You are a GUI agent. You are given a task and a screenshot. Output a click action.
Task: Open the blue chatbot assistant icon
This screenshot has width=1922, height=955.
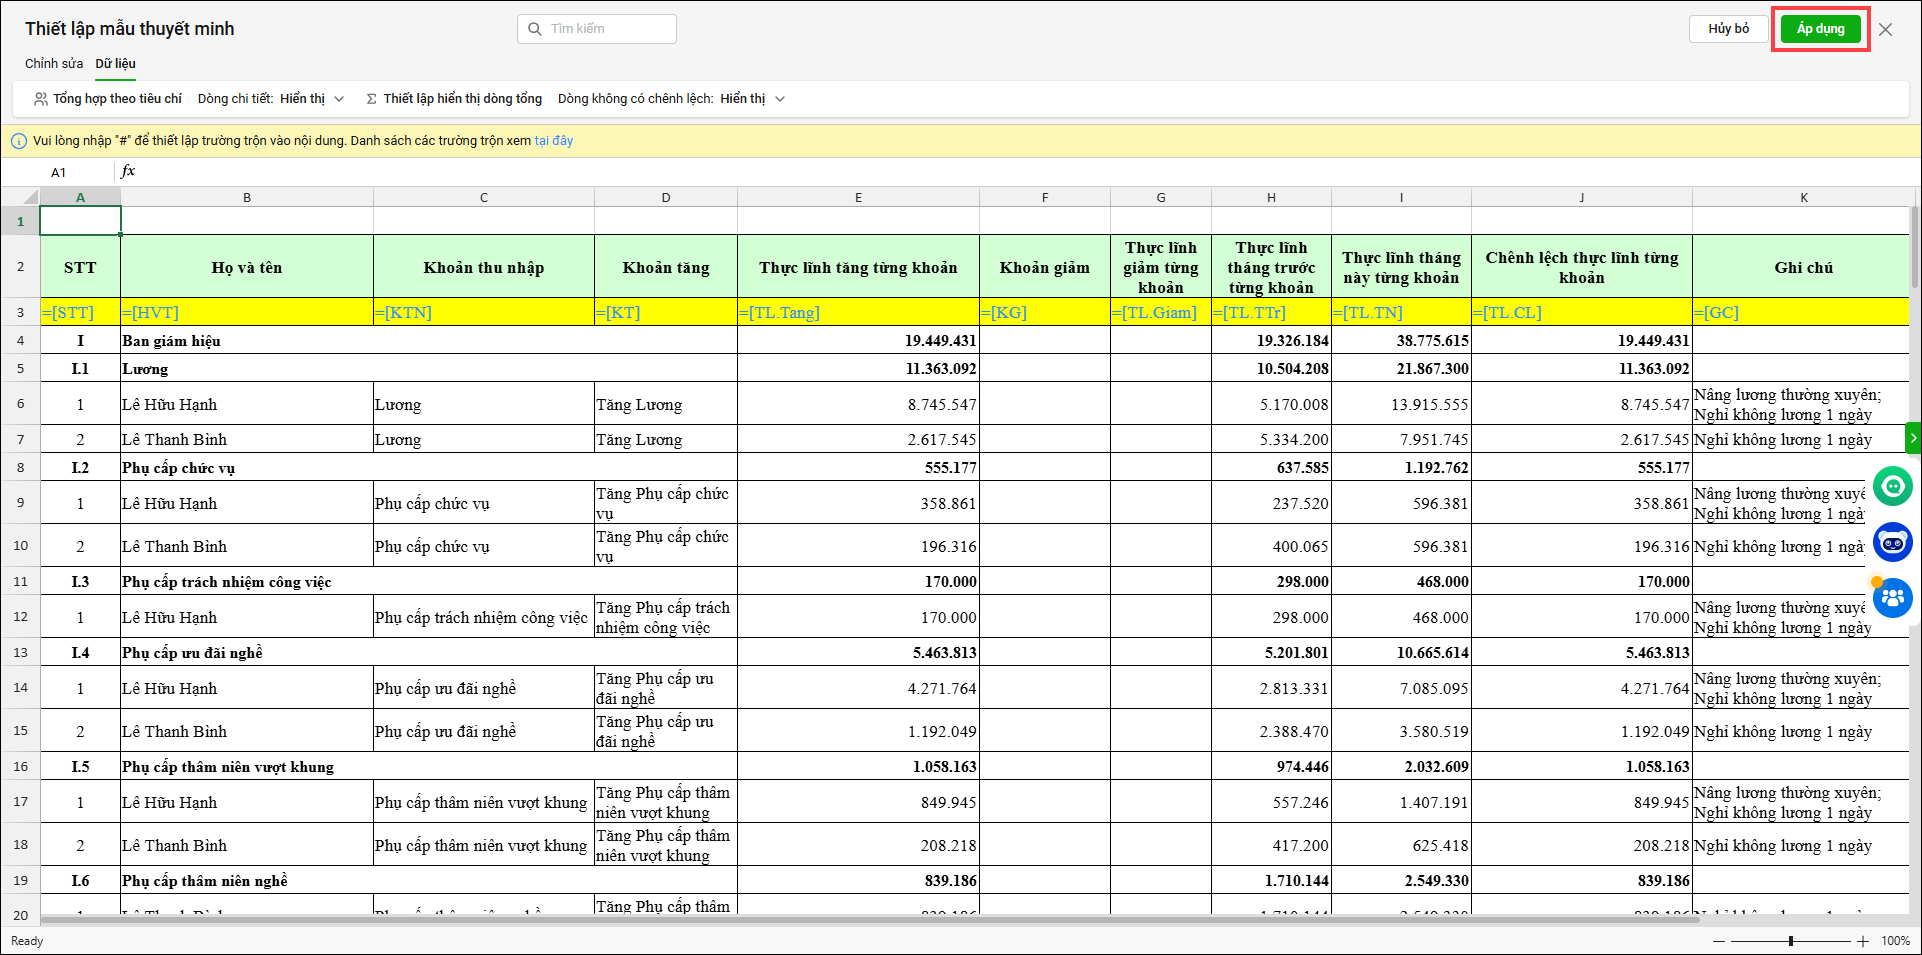[1892, 543]
